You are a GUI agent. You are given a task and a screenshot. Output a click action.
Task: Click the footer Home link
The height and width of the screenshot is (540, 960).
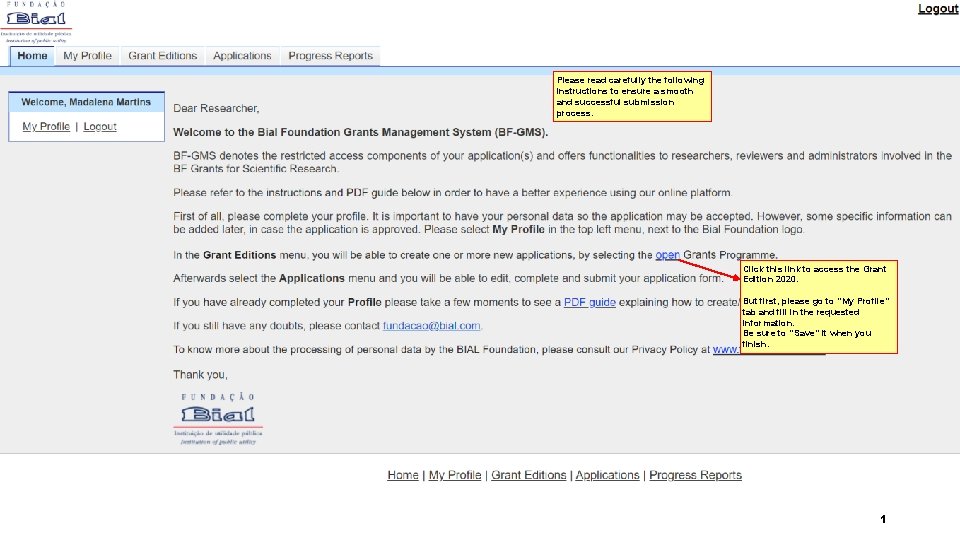(x=403, y=475)
